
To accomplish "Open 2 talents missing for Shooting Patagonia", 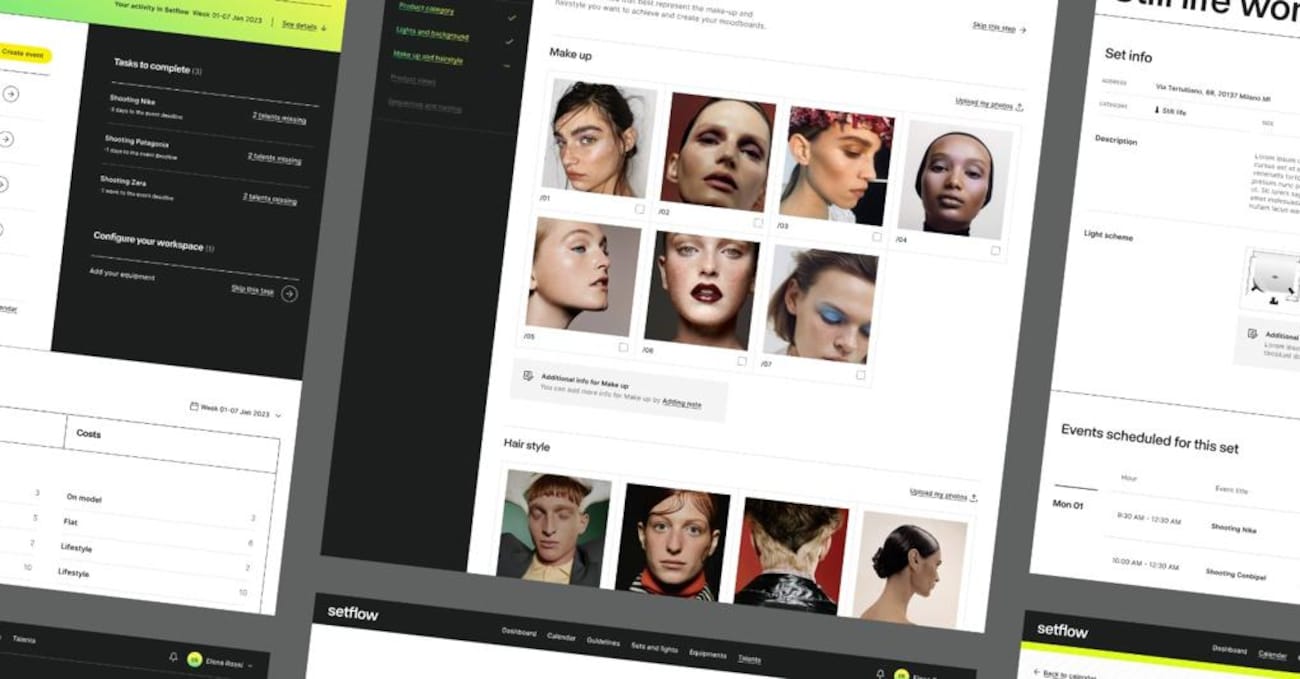I will [274, 158].
